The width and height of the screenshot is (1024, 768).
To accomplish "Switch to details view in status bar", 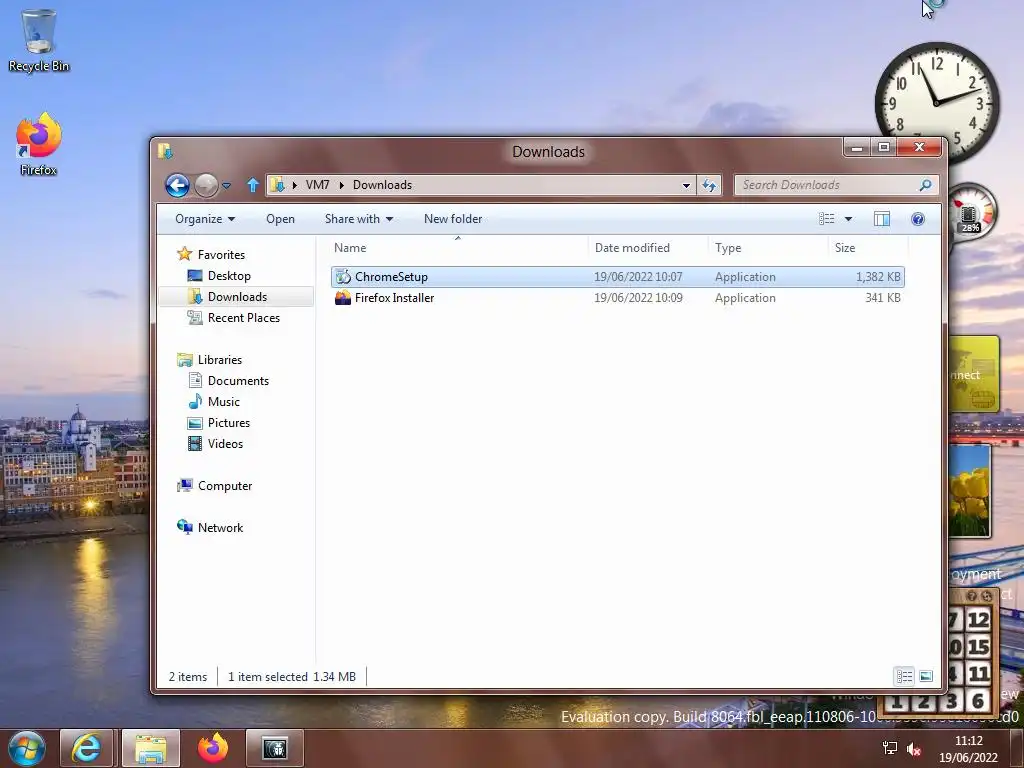I will [904, 677].
